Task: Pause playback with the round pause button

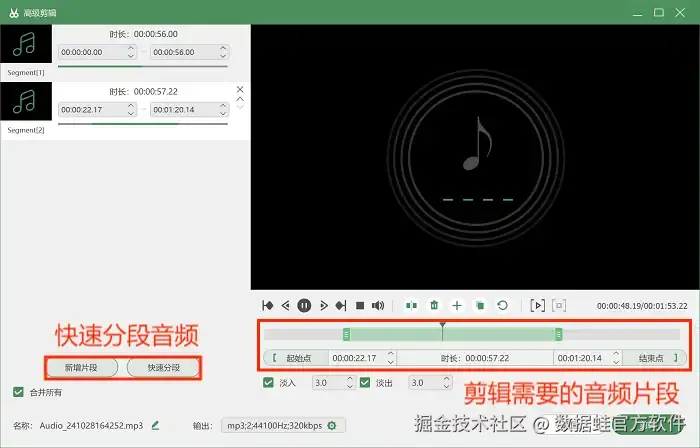Action: pos(304,306)
